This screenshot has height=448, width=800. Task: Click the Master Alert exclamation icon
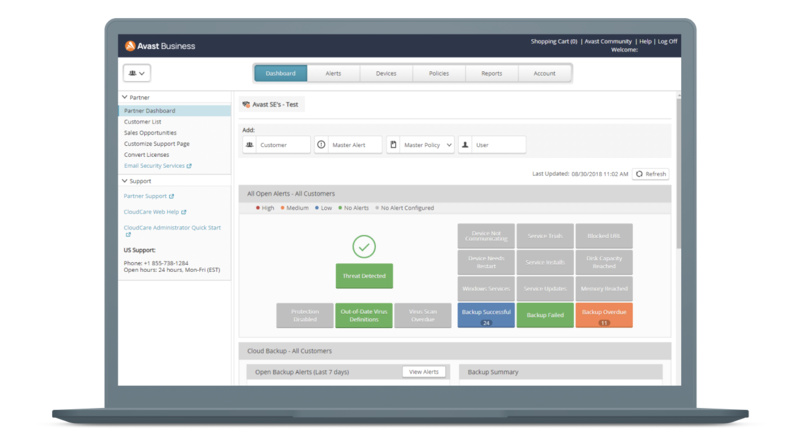click(321, 145)
